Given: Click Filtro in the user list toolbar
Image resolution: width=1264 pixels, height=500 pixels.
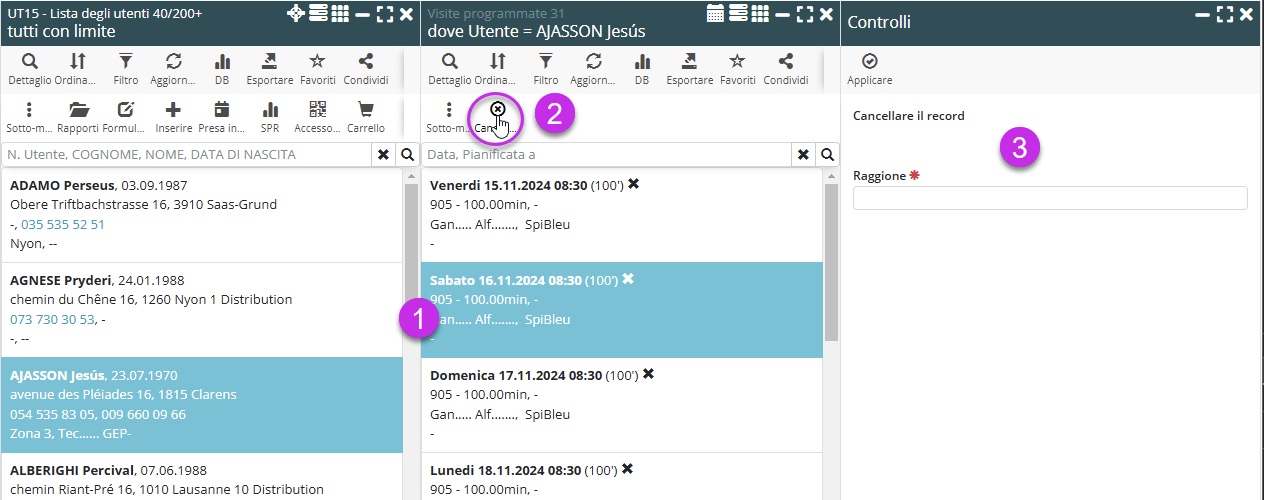Looking at the screenshot, I should [125, 62].
